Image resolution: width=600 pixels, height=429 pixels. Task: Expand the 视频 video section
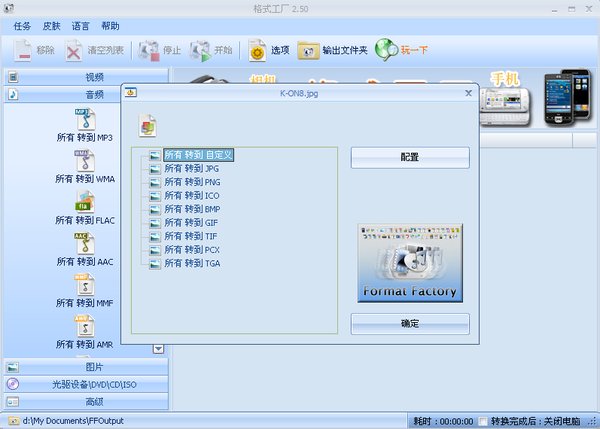pyautogui.click(x=86, y=77)
